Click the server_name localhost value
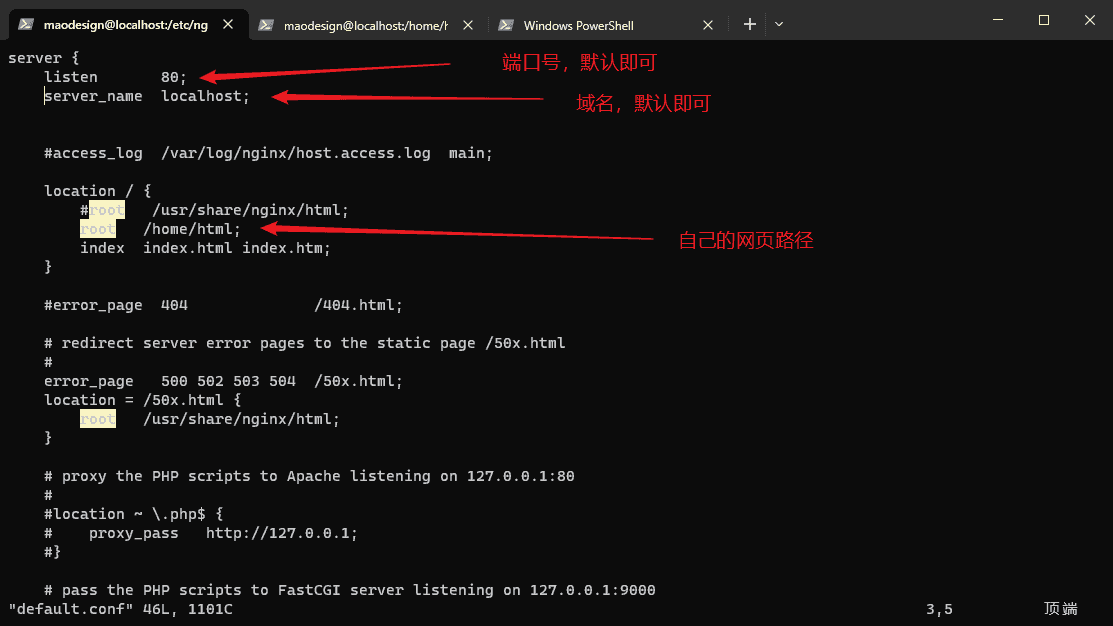The width and height of the screenshot is (1113, 626). point(202,96)
